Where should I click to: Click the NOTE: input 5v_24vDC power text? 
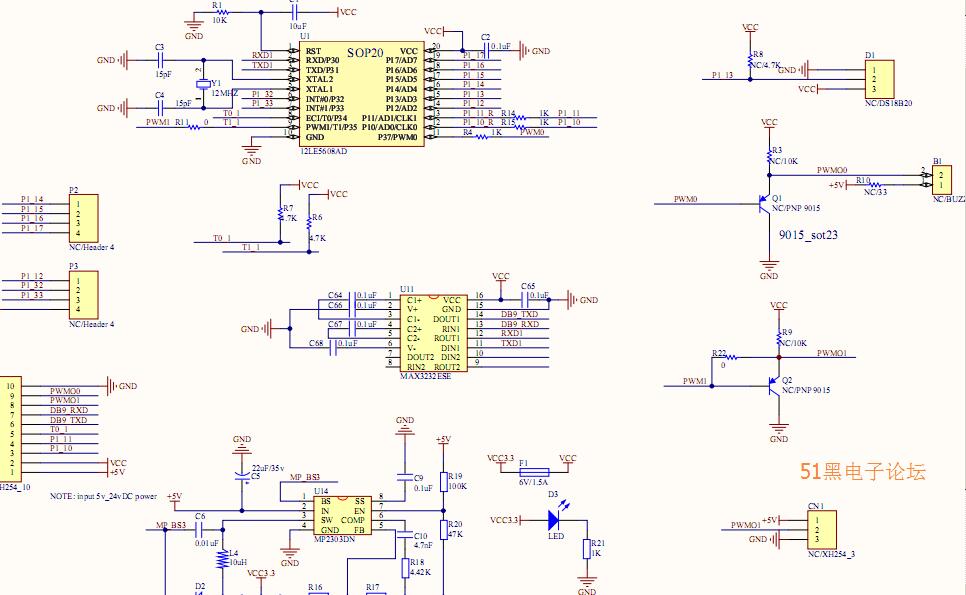pos(104,496)
